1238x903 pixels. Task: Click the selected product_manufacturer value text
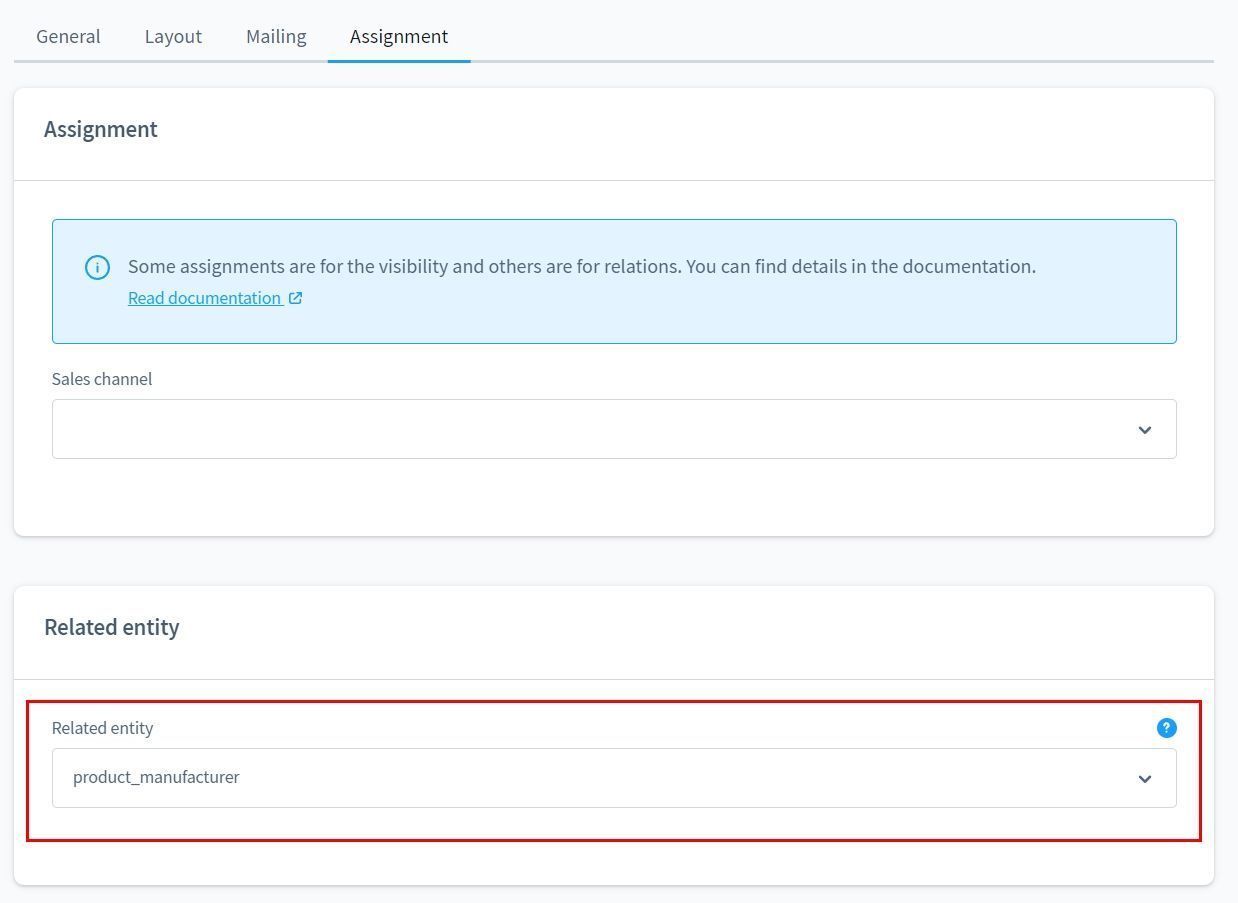pyautogui.click(x=156, y=777)
